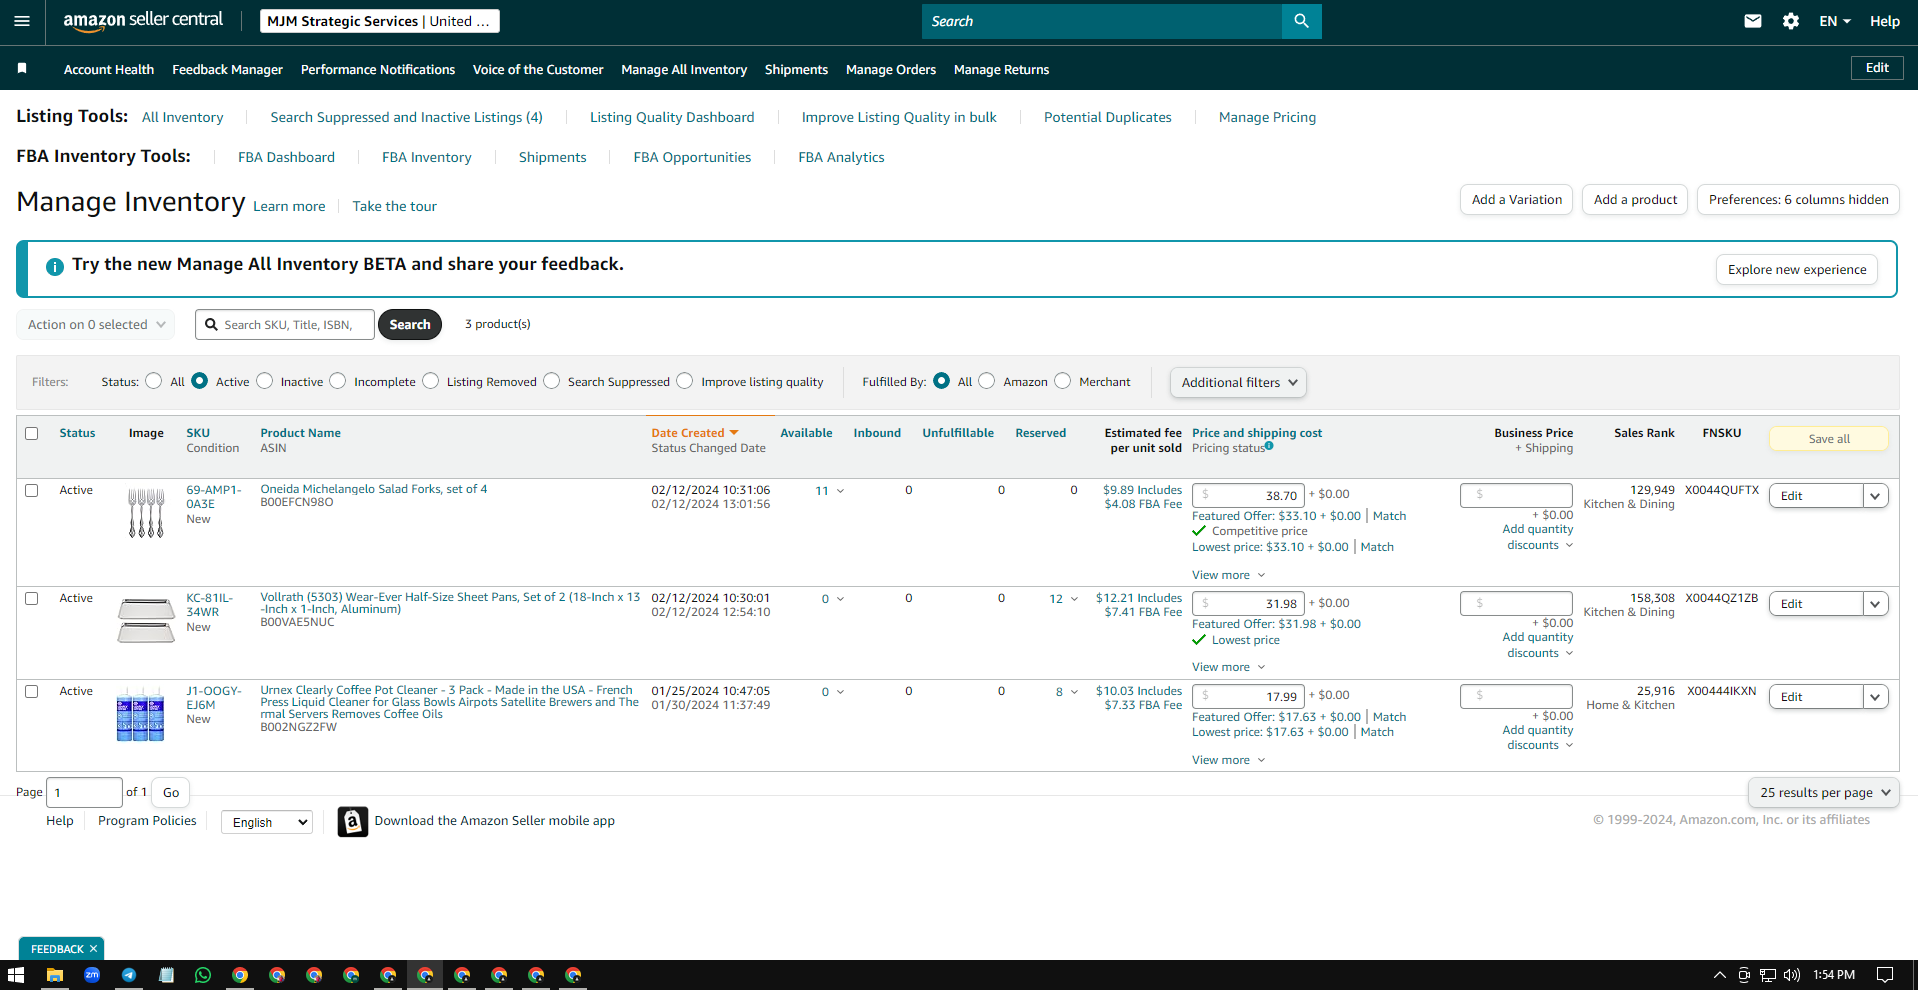Screen dimensions: 1918x990
Task: Open Listing Quality Dashboard link
Action: point(672,117)
